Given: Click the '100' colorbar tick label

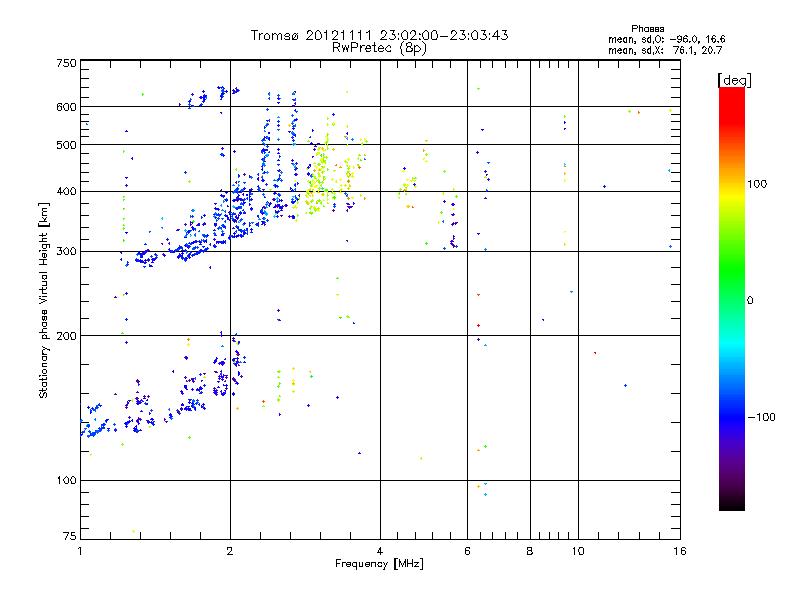Looking at the screenshot, I should pos(757,184).
